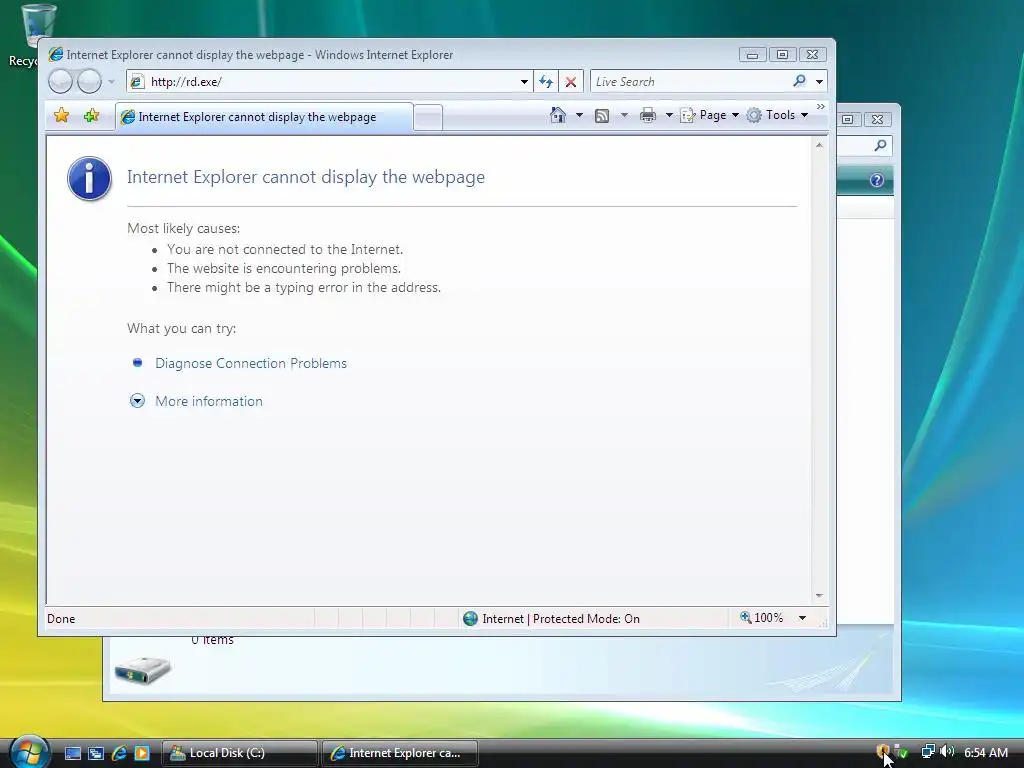The image size is (1024, 768).
Task: Close the Local Disk Explorer window behind
Action: pos(878,120)
